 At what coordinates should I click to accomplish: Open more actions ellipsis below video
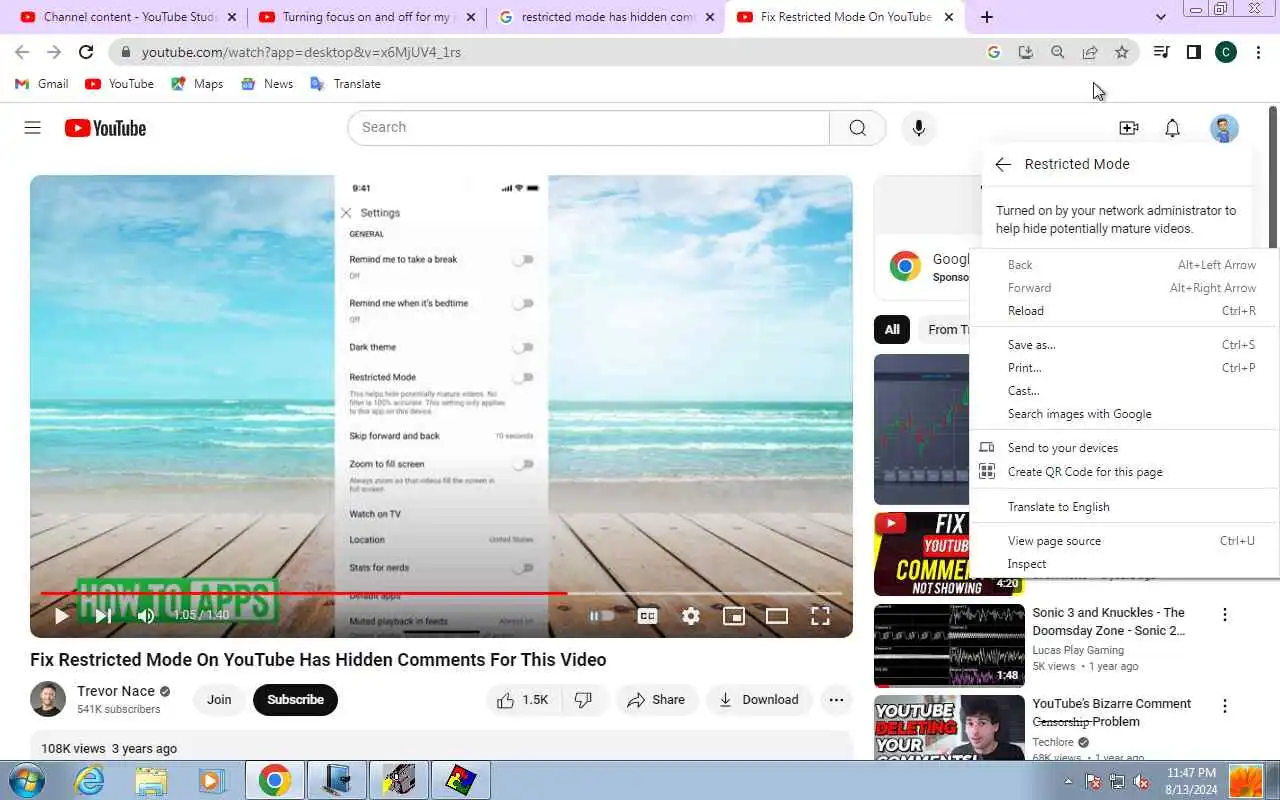click(x=836, y=700)
